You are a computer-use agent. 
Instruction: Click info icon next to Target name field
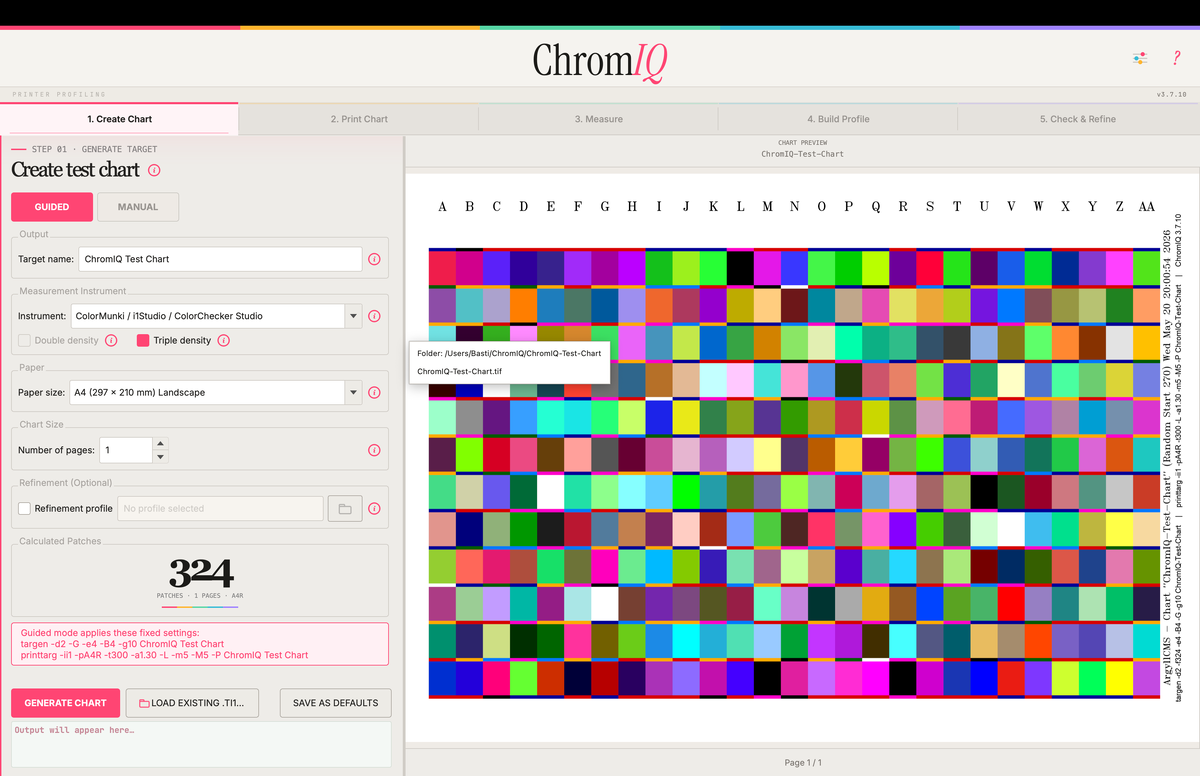pos(374,259)
